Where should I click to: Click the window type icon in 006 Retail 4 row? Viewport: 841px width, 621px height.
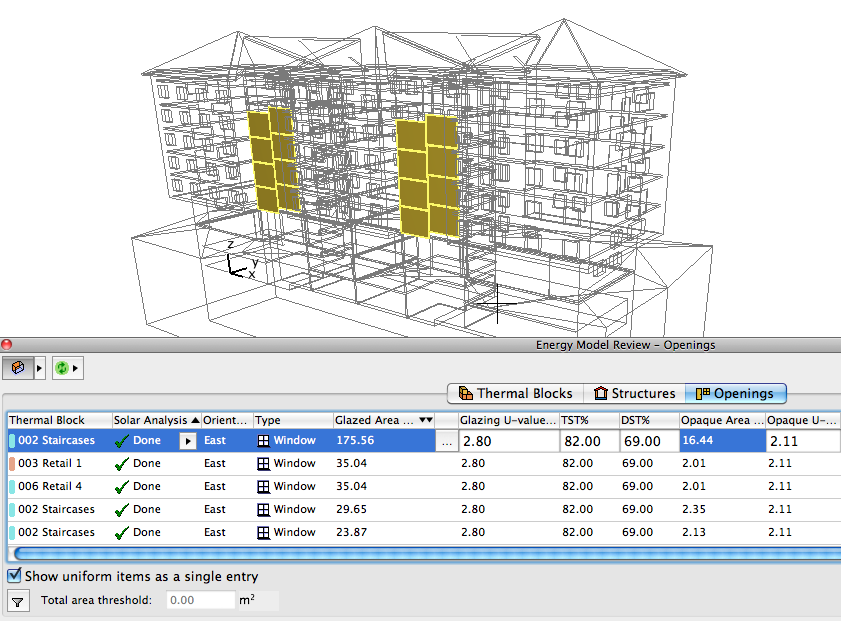tap(263, 486)
